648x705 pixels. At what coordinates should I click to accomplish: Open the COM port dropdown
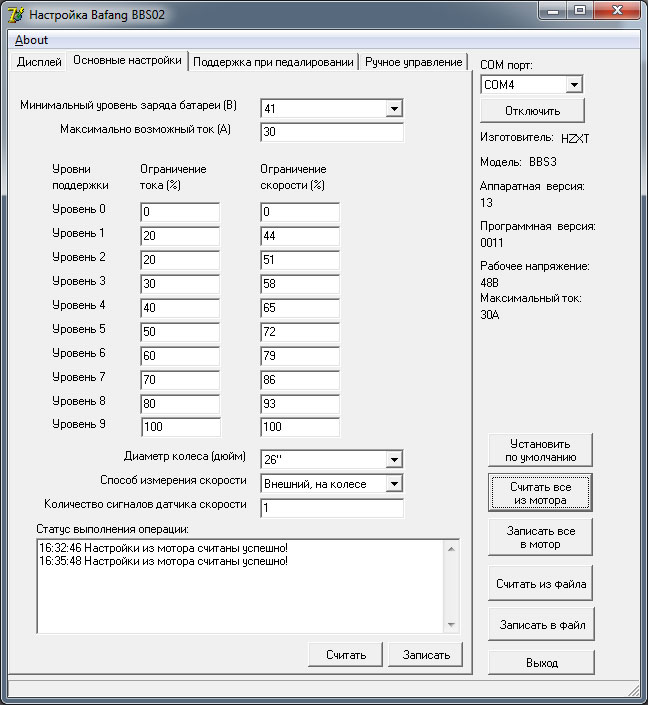[573, 85]
